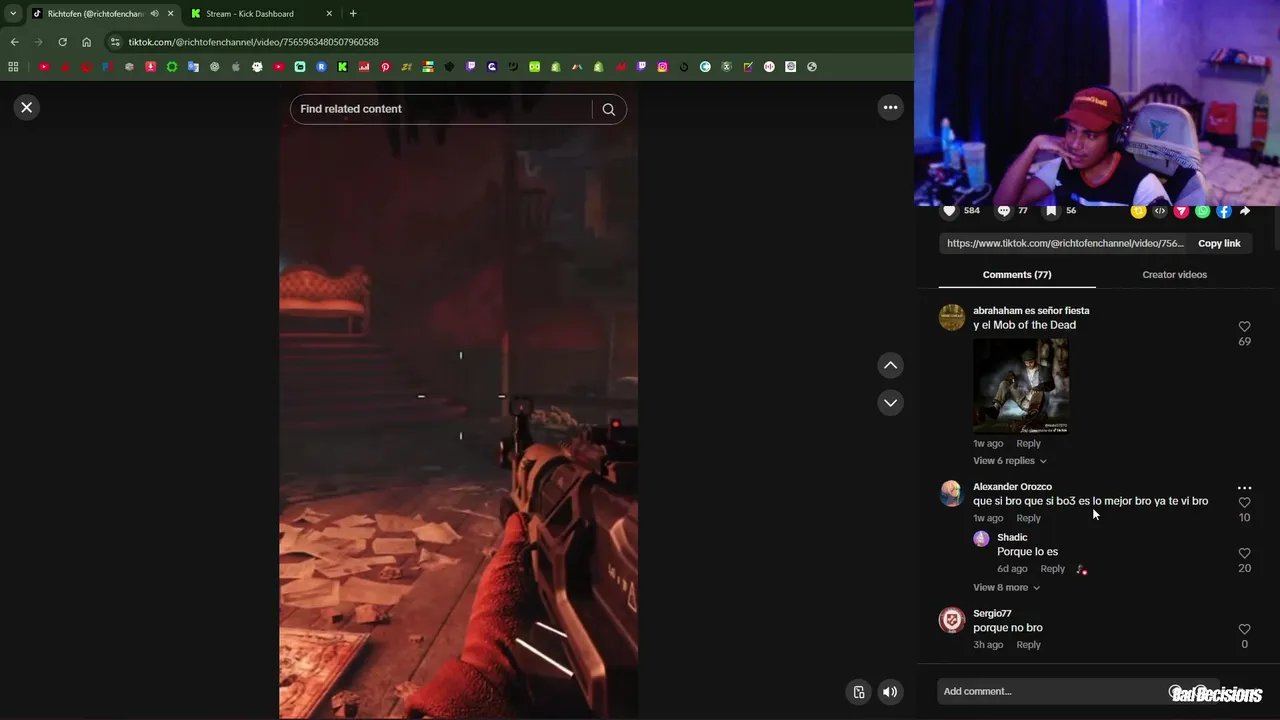
Task: Open more share options arrow
Action: 1245,211
